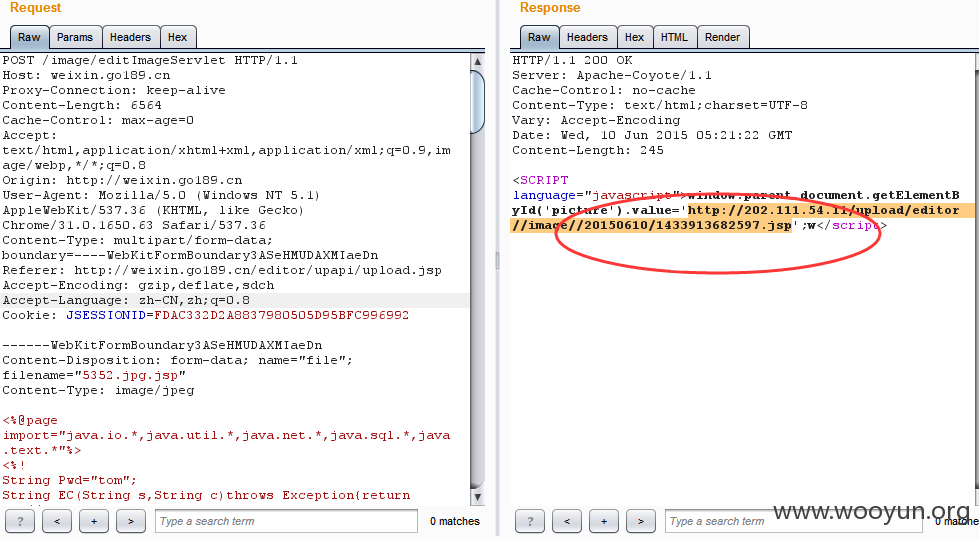Image resolution: width=979 pixels, height=540 pixels.
Task: Click filename 5352.jpg.jsp text
Action: click(x=130, y=375)
